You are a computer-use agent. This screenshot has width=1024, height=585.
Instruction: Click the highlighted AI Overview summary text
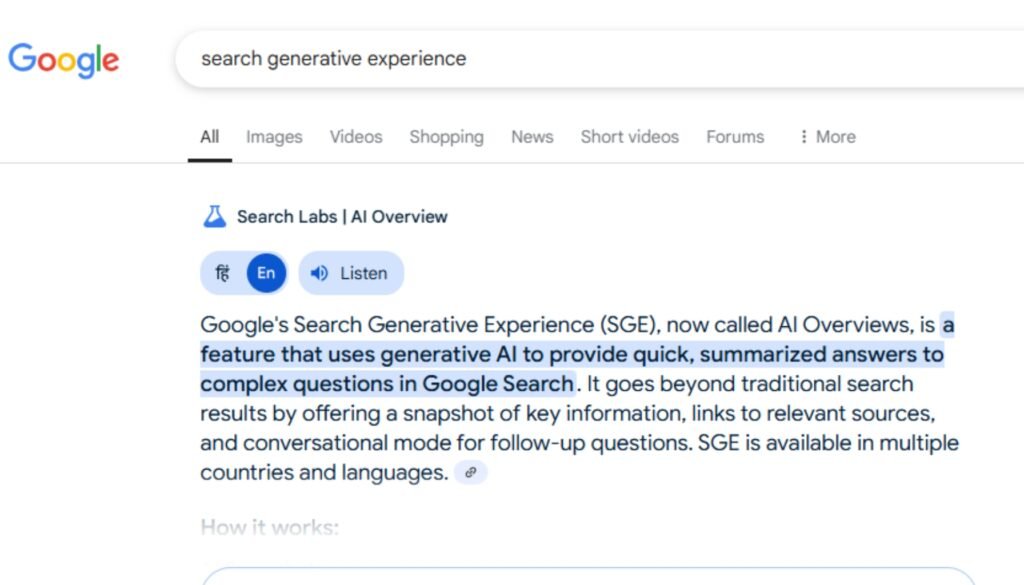[573, 355]
